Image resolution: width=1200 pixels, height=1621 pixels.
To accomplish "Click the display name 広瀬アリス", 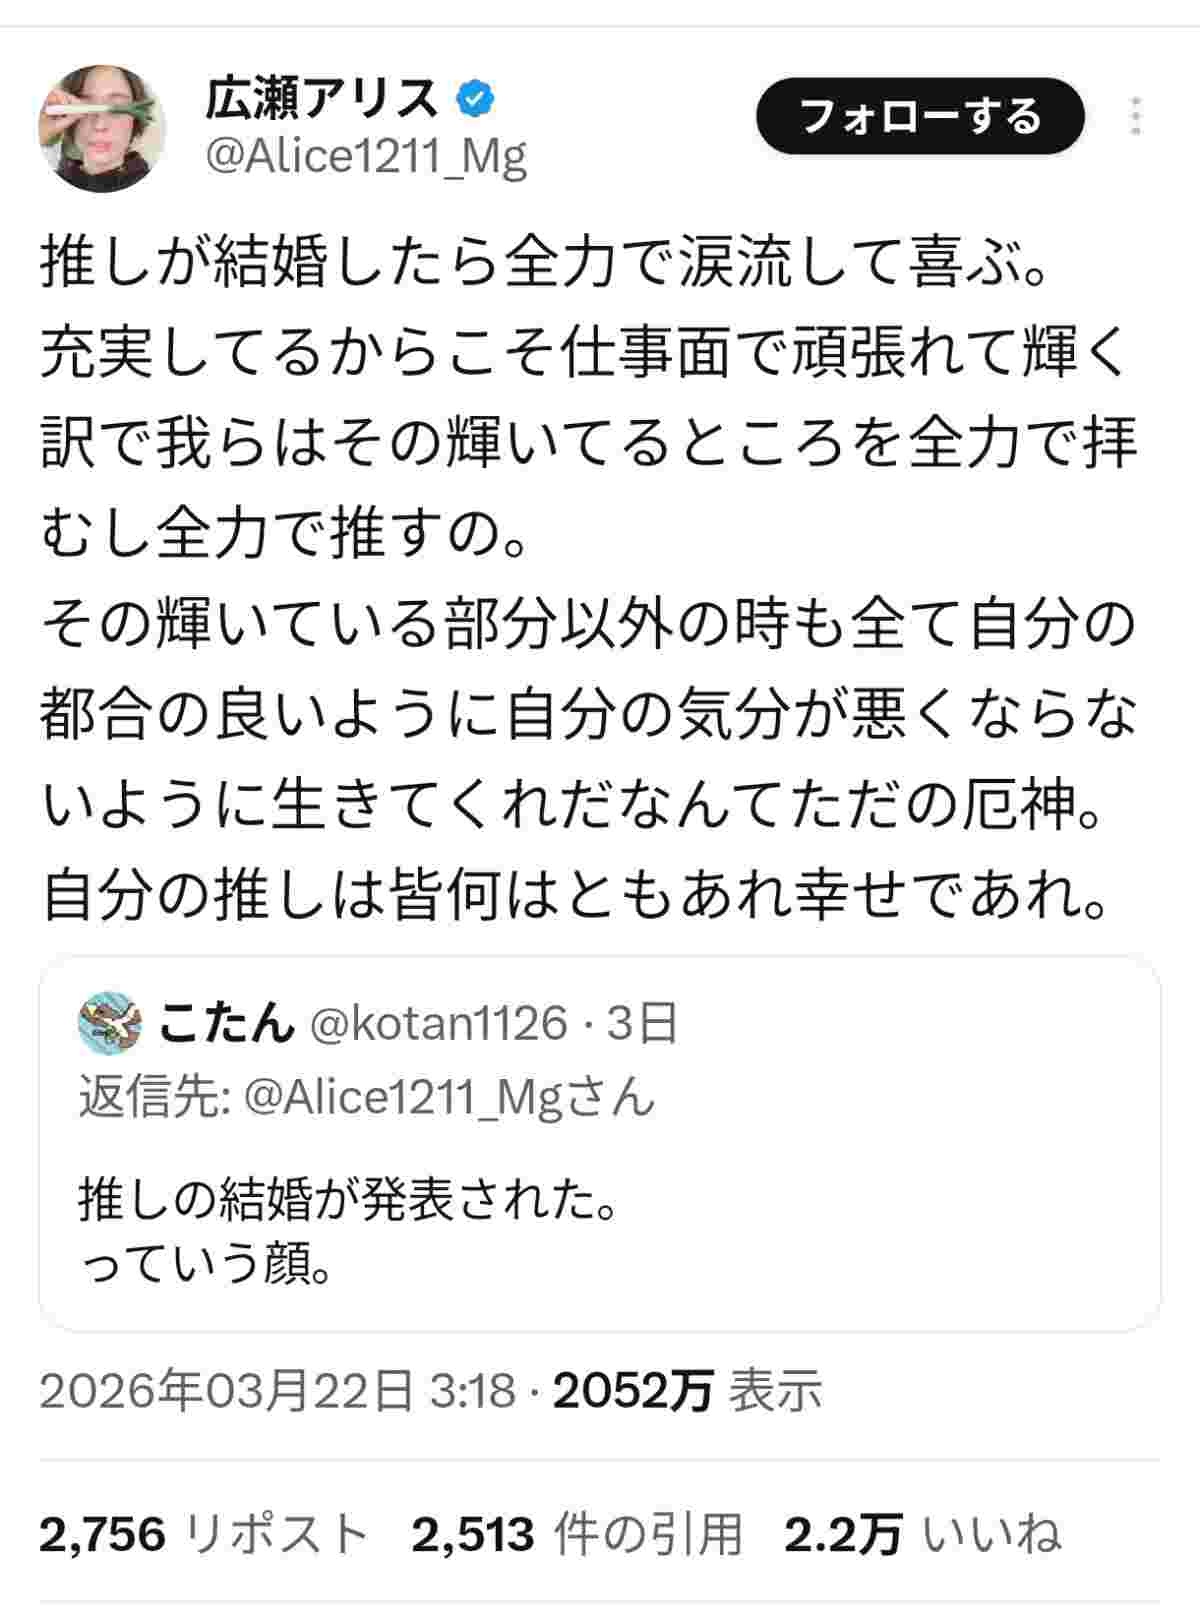I will pos(322,98).
